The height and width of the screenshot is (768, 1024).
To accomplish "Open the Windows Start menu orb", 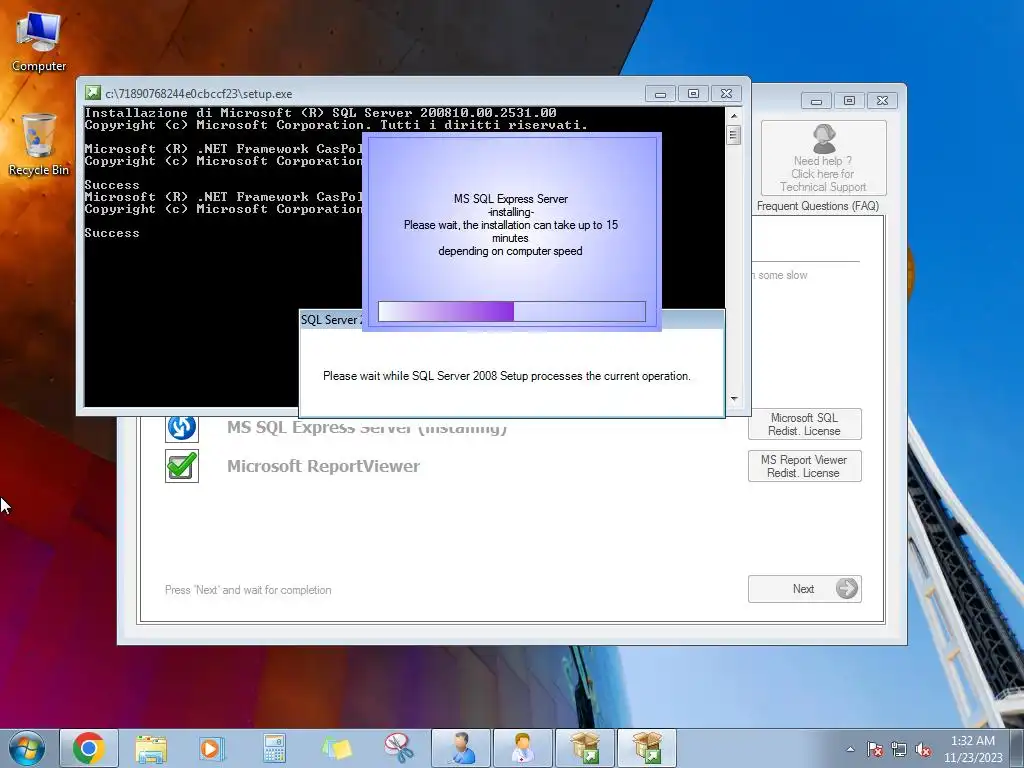I will 27,748.
